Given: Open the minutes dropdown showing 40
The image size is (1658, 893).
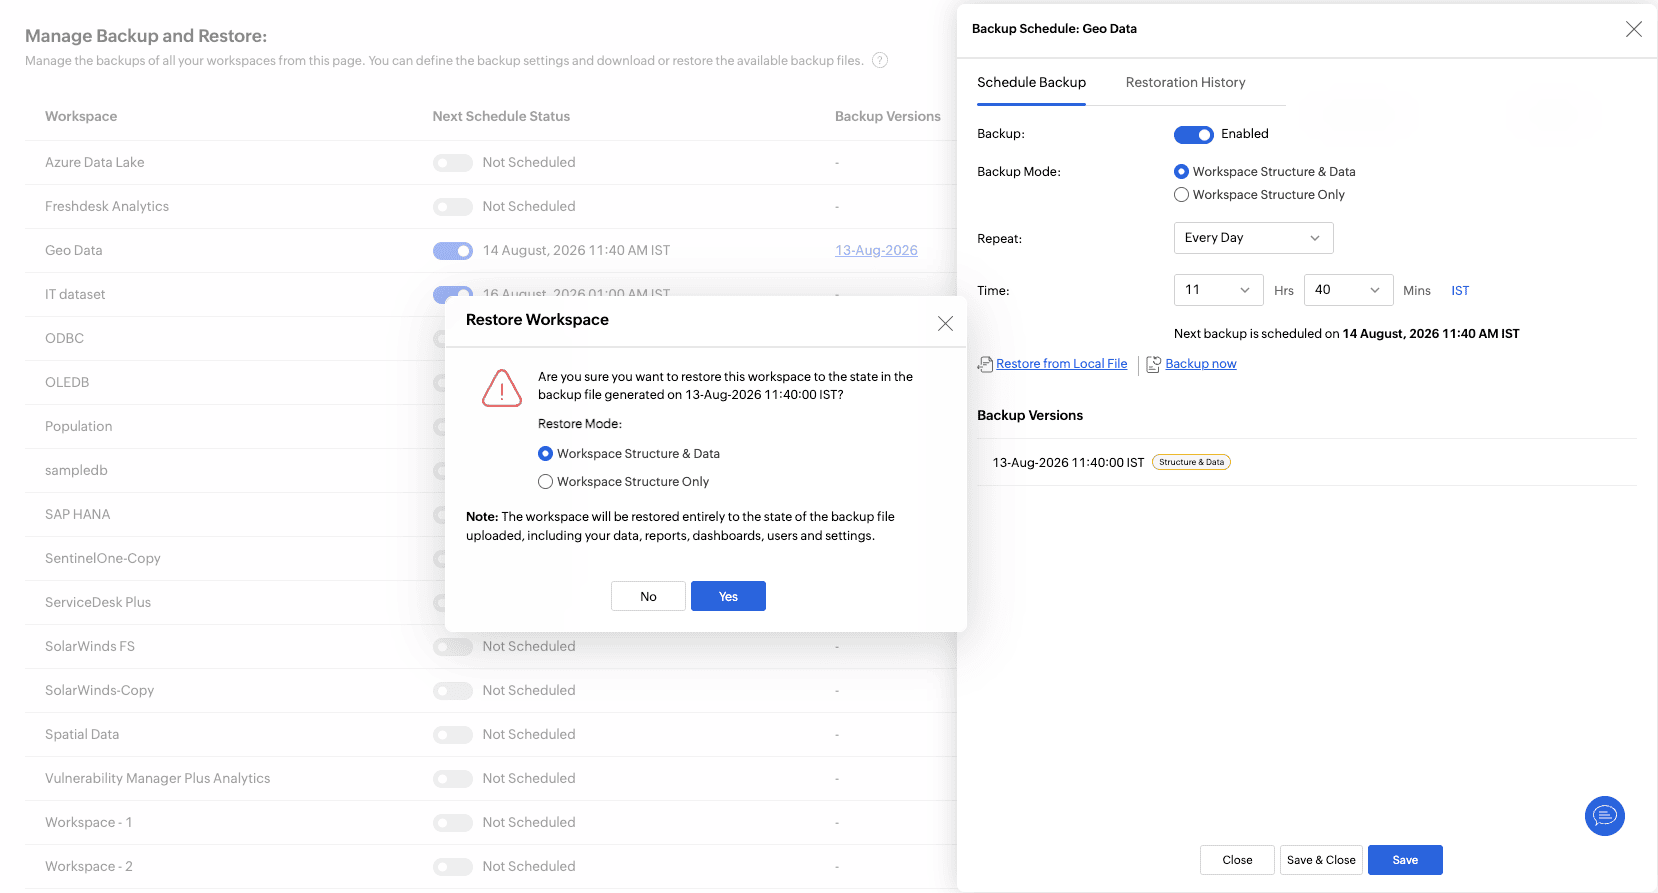Looking at the screenshot, I should click(x=1348, y=290).
